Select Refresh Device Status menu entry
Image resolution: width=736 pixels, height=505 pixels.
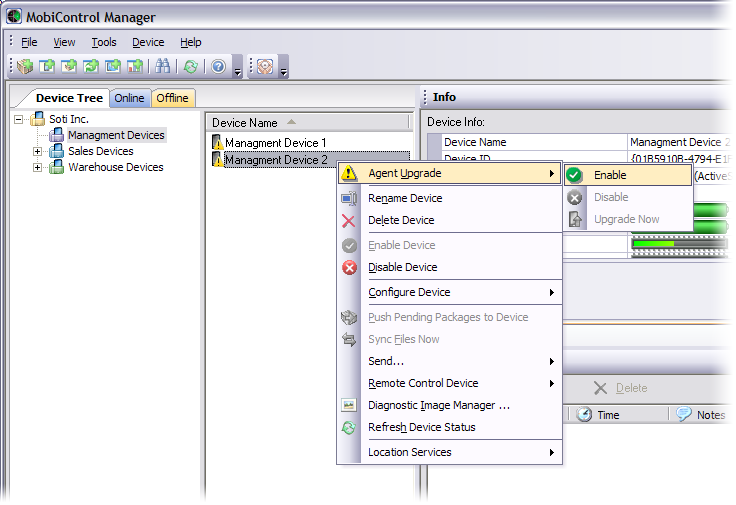450,428
